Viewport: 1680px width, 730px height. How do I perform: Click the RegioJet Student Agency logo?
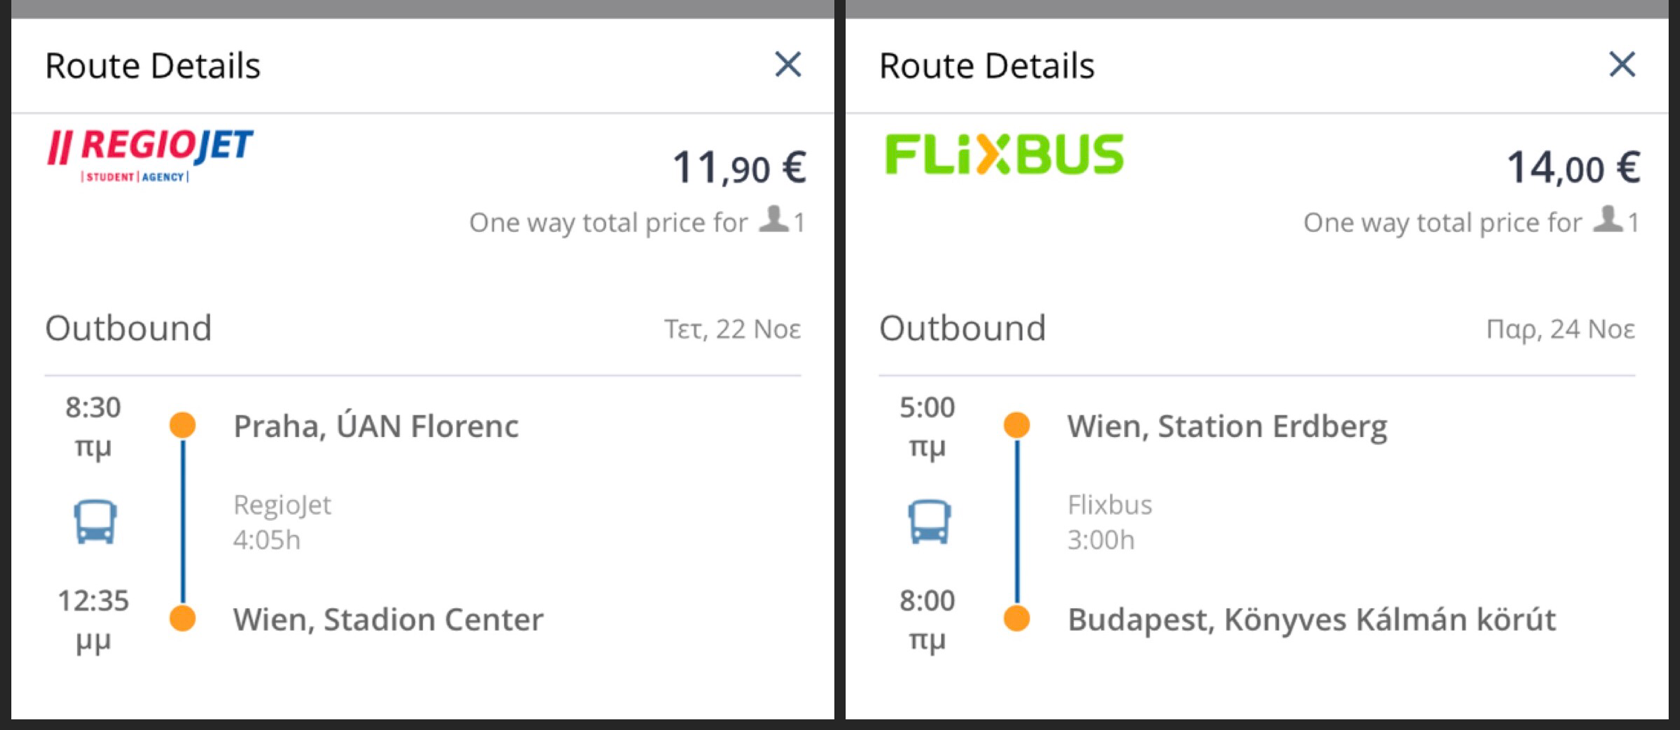(x=150, y=156)
